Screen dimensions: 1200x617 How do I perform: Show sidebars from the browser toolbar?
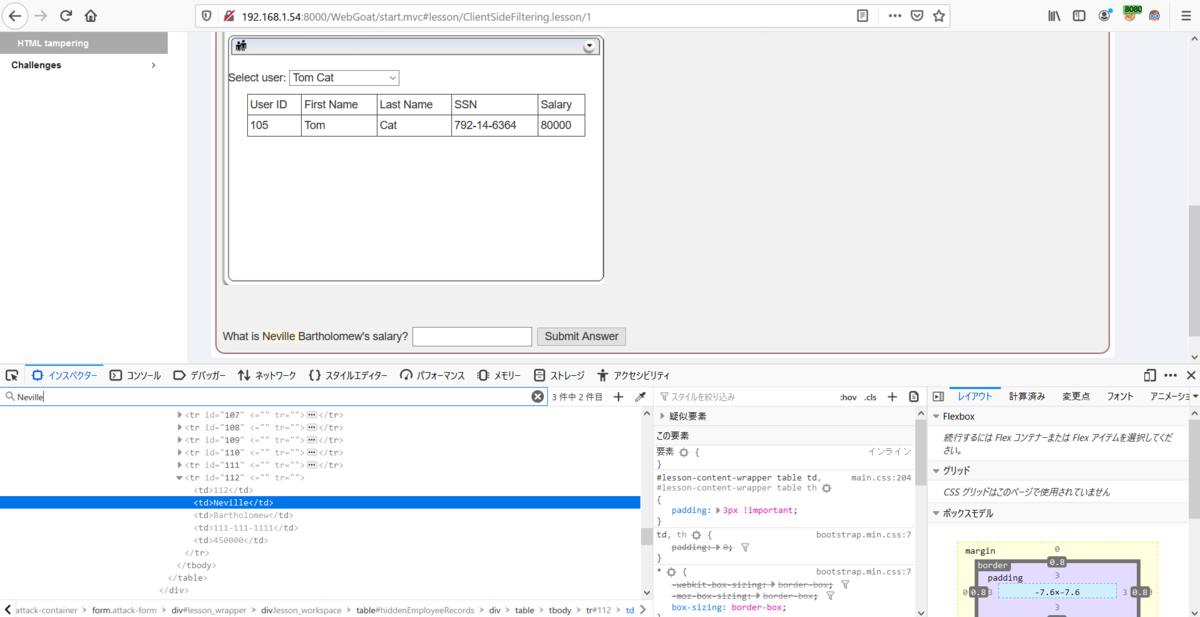[1079, 16]
